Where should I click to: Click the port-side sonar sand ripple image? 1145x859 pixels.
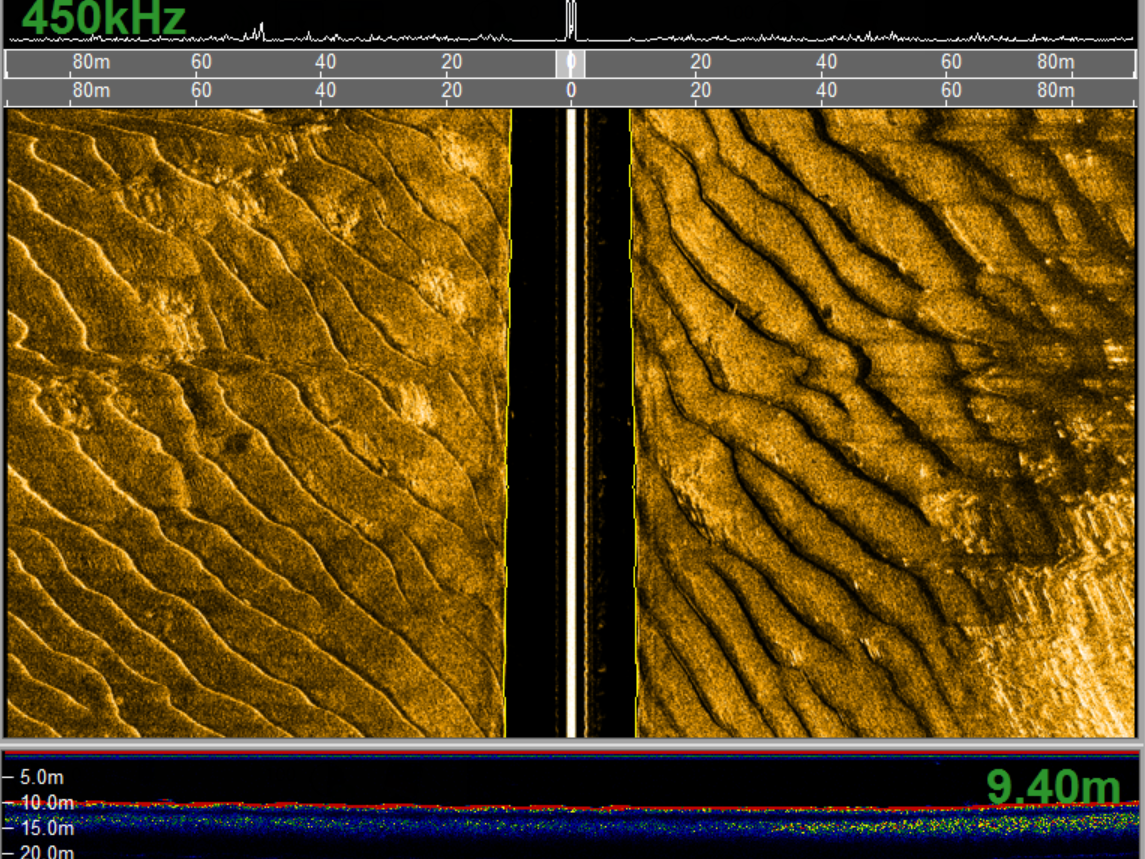[257, 423]
